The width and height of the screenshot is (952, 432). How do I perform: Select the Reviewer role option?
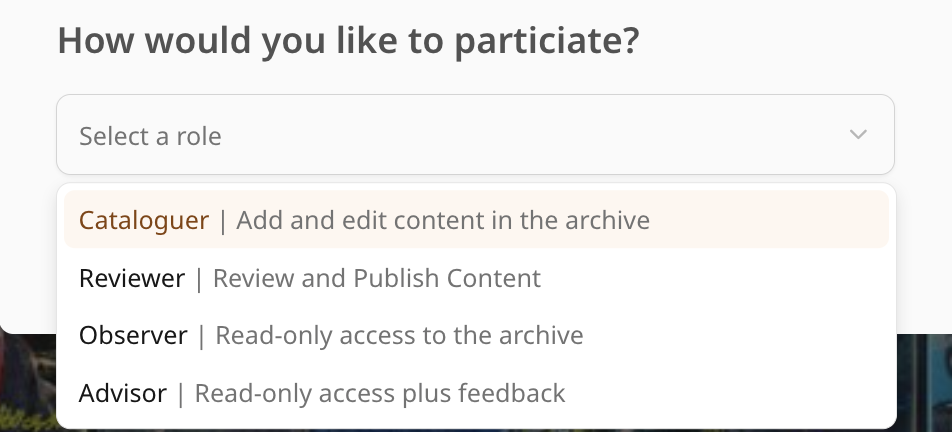[476, 278]
